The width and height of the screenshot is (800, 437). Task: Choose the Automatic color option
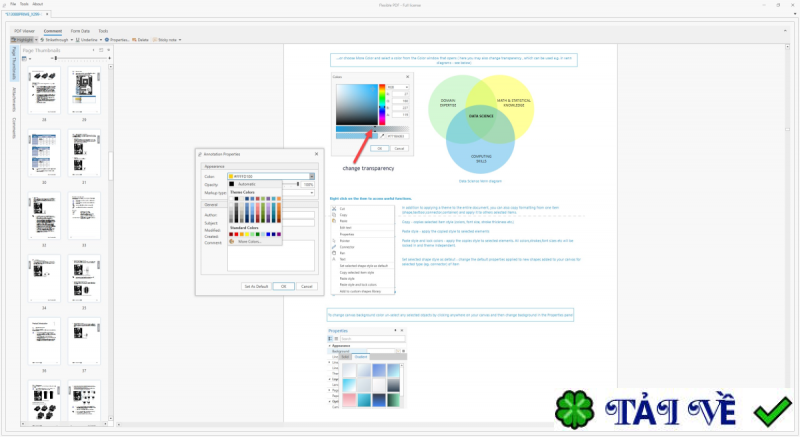click(255, 184)
